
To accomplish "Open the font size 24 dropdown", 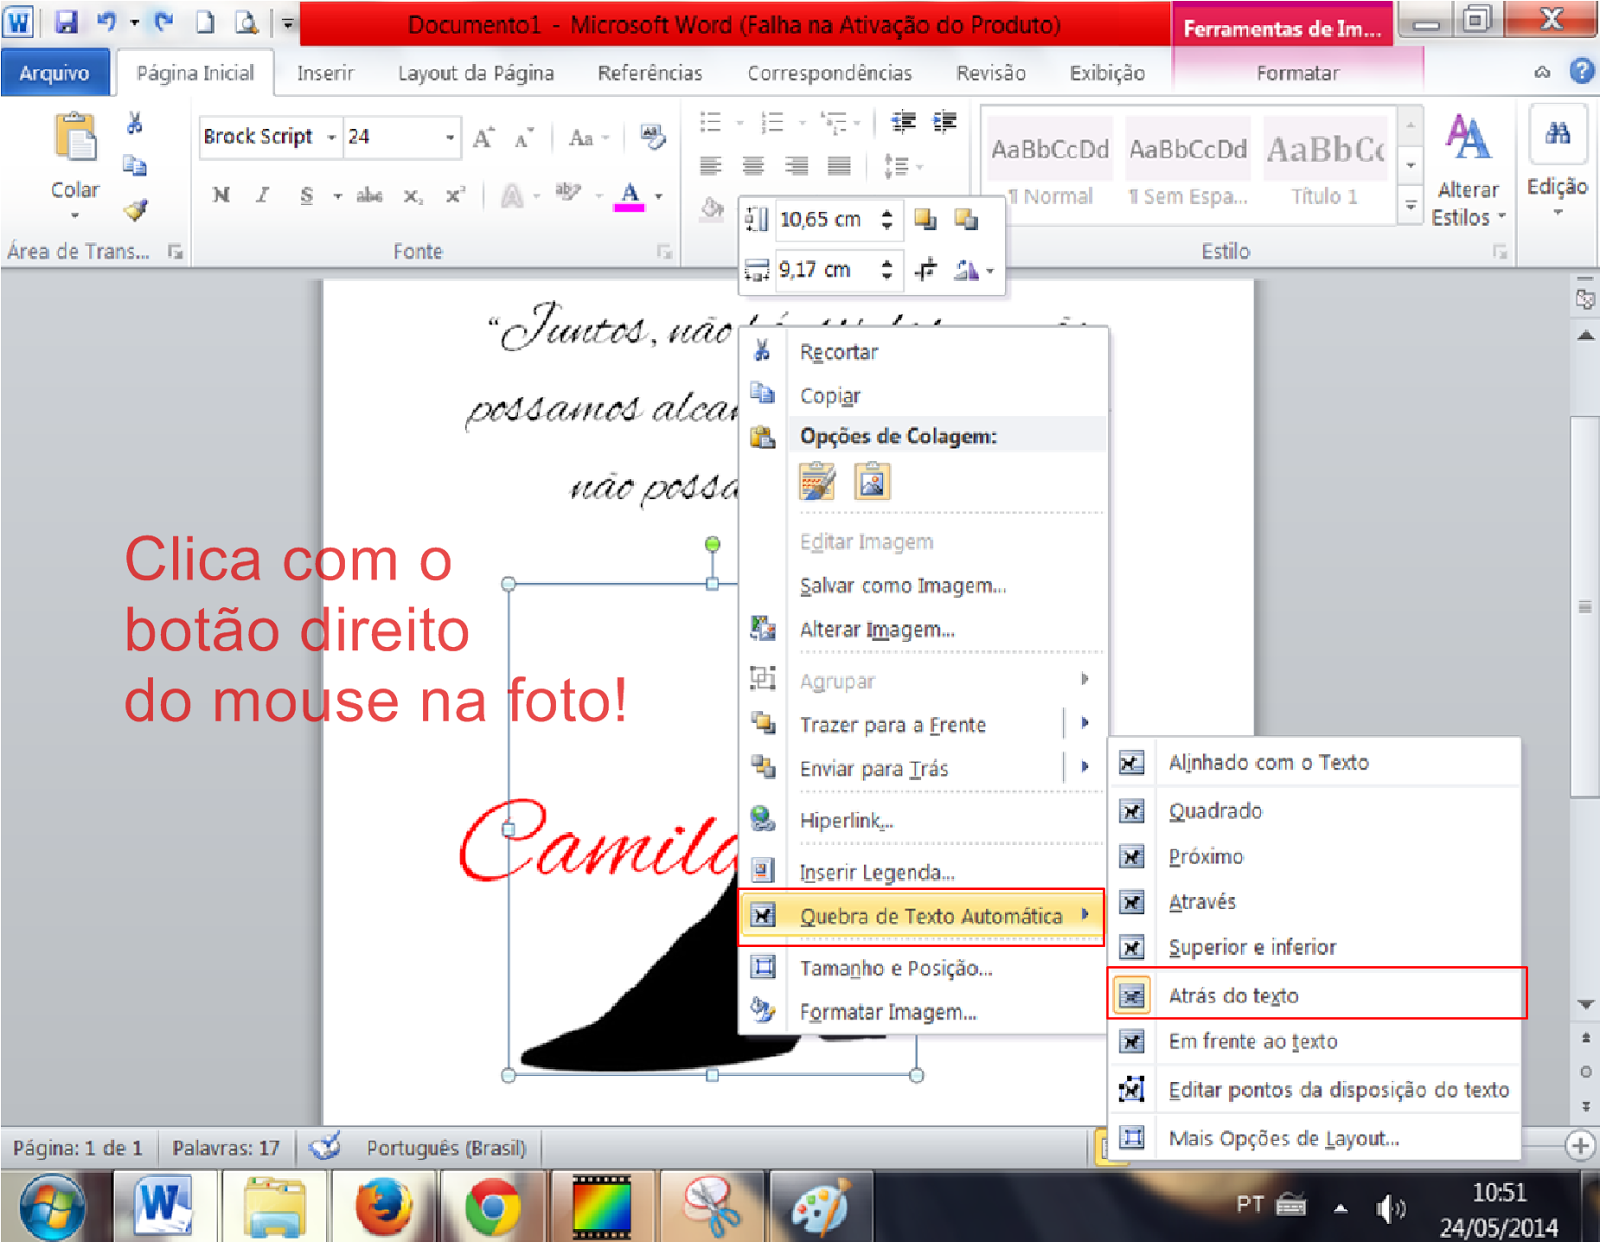I will pyautogui.click(x=449, y=136).
